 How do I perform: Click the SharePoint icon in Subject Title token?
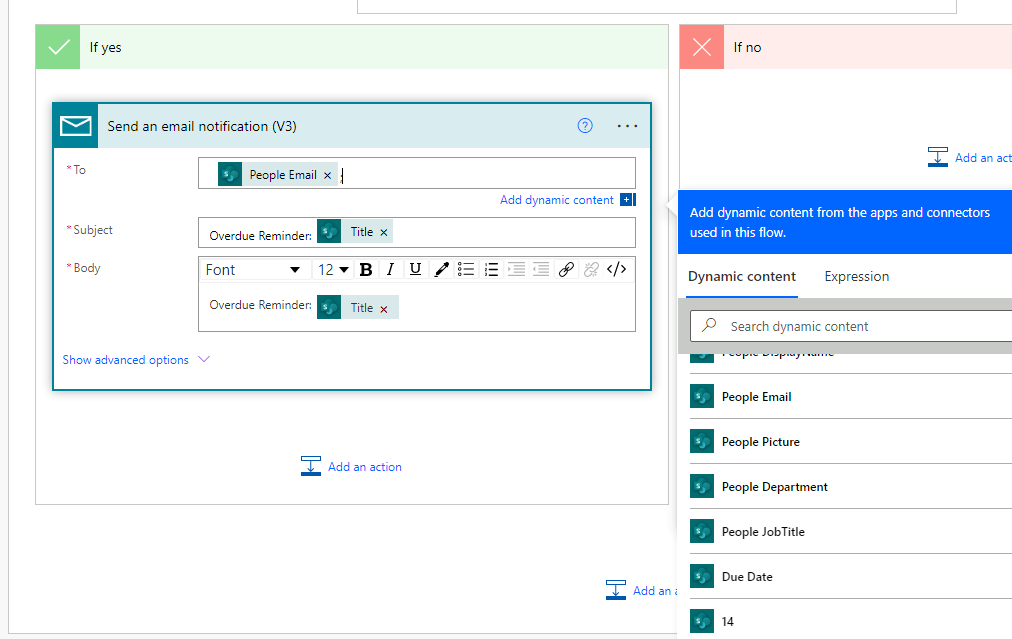329,232
